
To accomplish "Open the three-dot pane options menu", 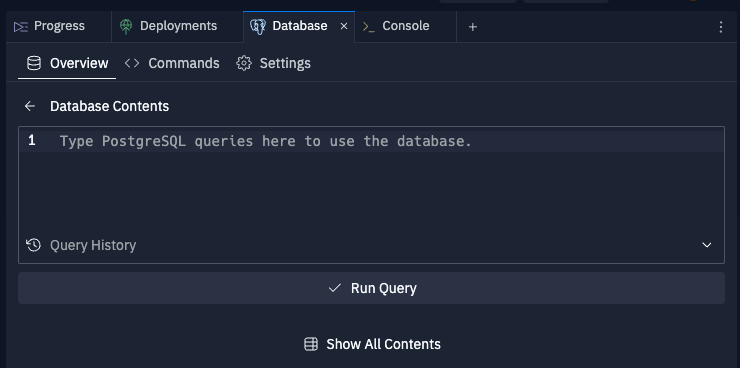I will point(721,27).
